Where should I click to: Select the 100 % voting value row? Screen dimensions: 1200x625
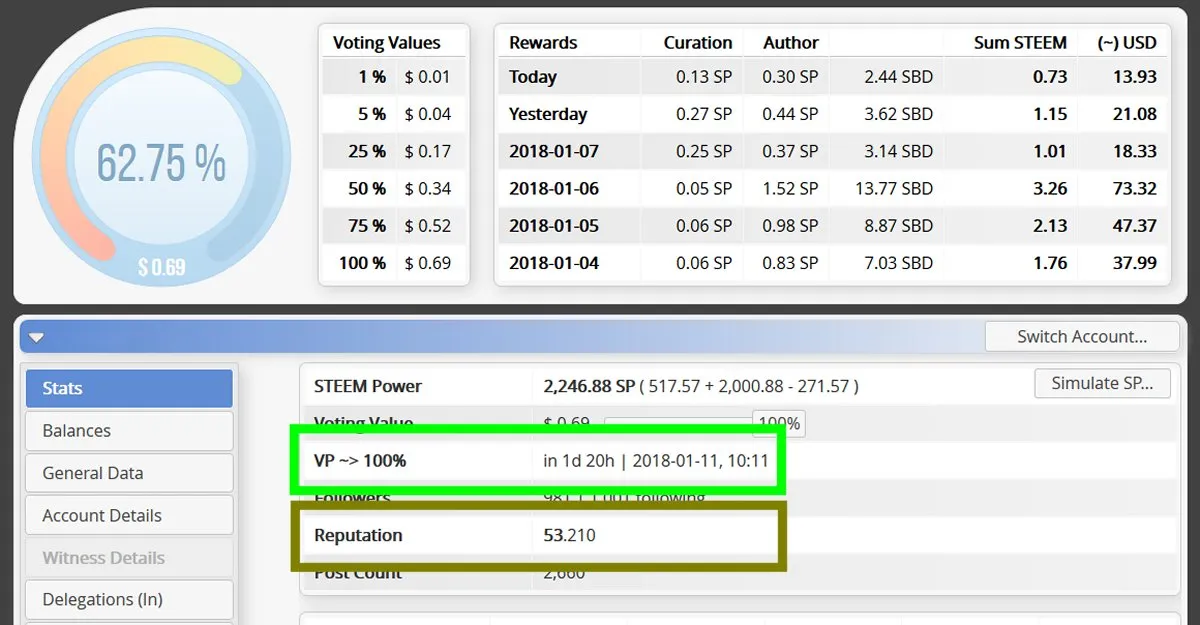coord(394,263)
